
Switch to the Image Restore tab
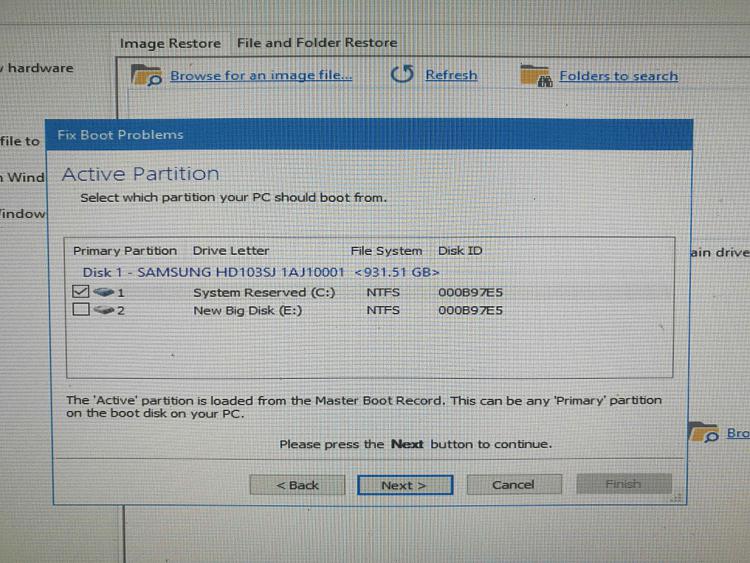[170, 44]
